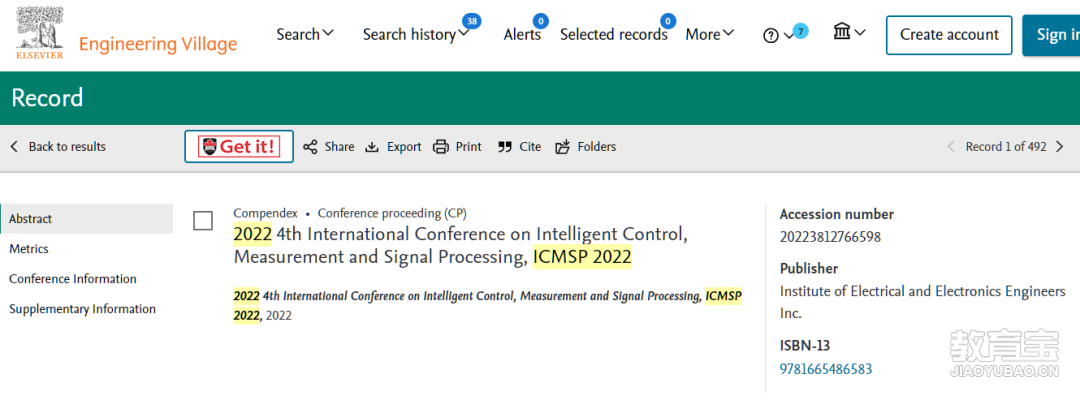The height and width of the screenshot is (400, 1080).
Task: Open the ISBN-13 9781665486583 link
Action: tap(826, 369)
